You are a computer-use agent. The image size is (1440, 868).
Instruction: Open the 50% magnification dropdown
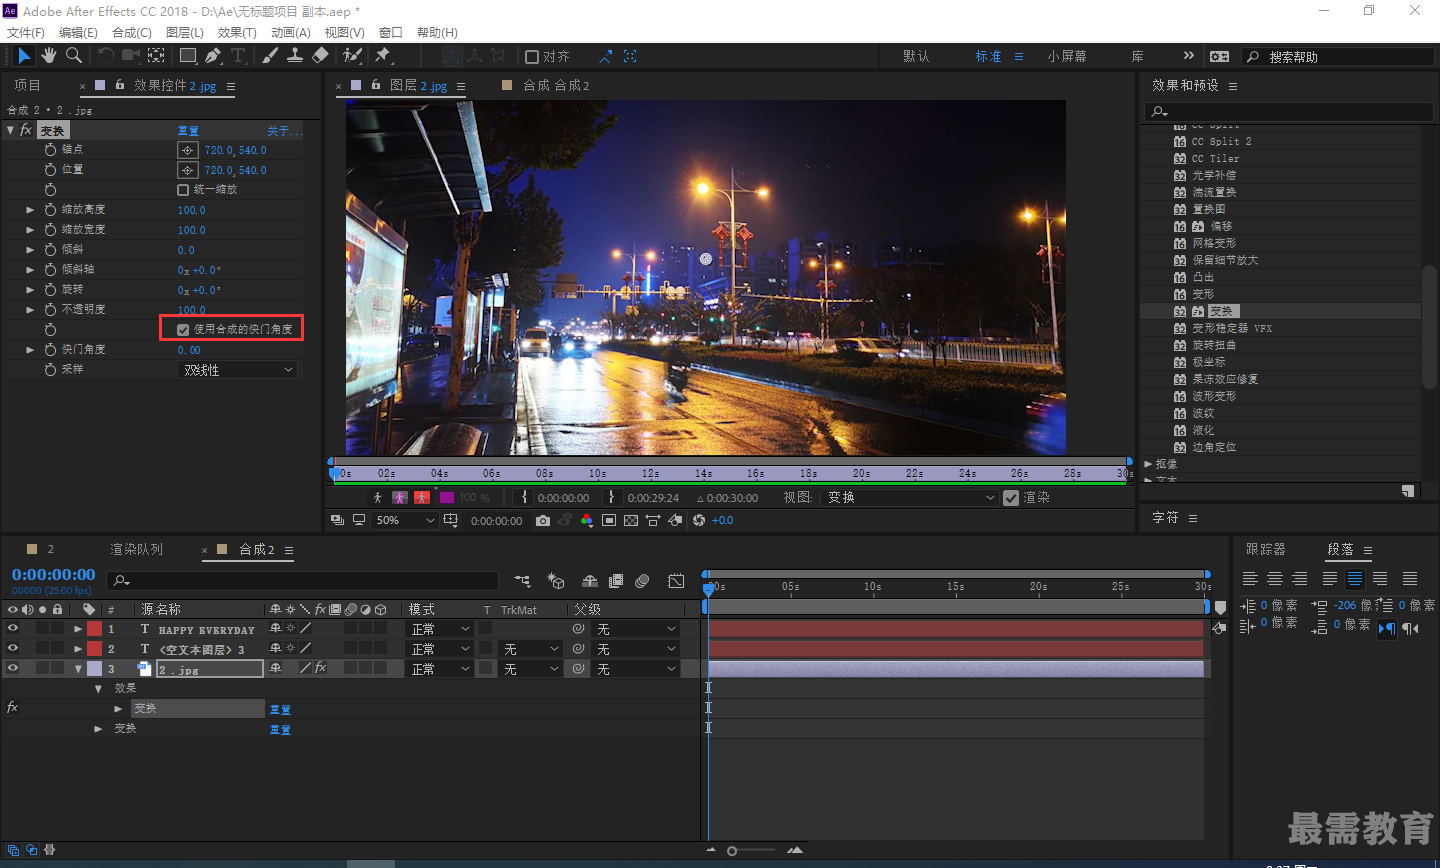405,520
